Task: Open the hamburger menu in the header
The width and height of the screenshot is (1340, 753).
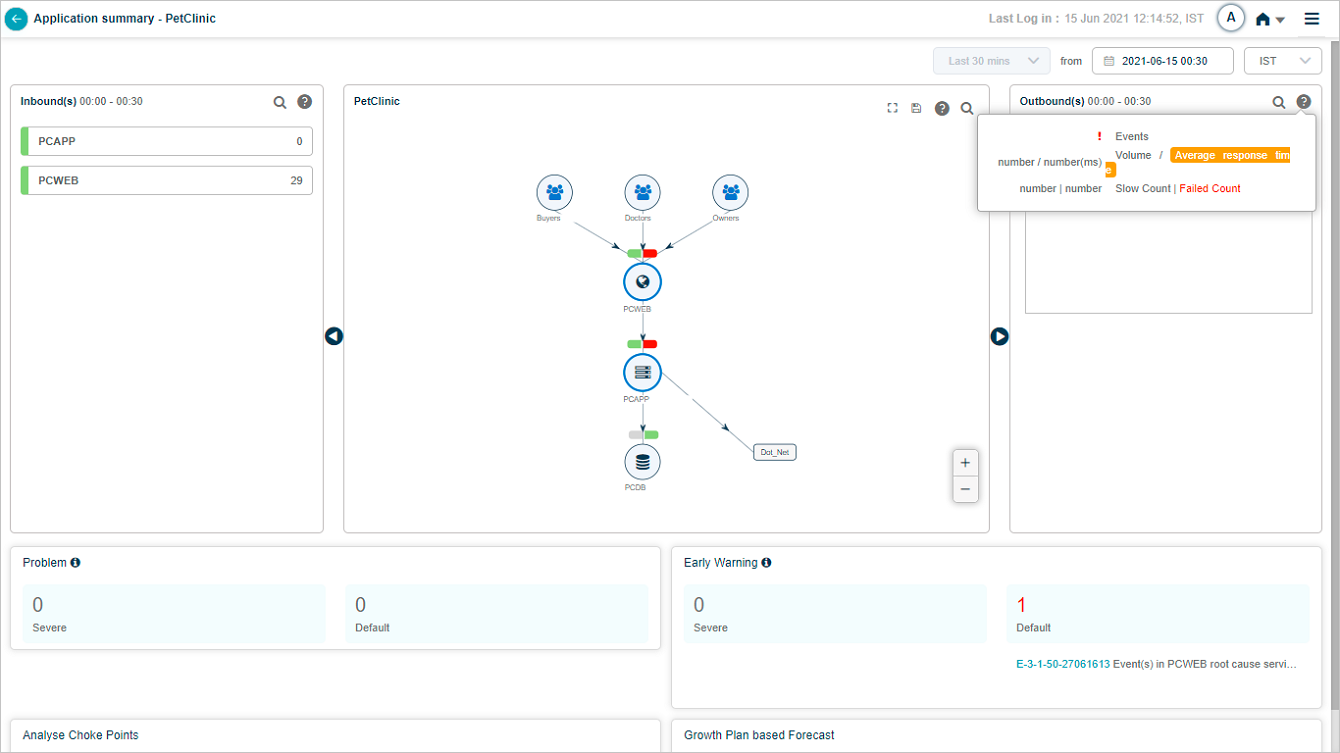Action: (x=1312, y=19)
